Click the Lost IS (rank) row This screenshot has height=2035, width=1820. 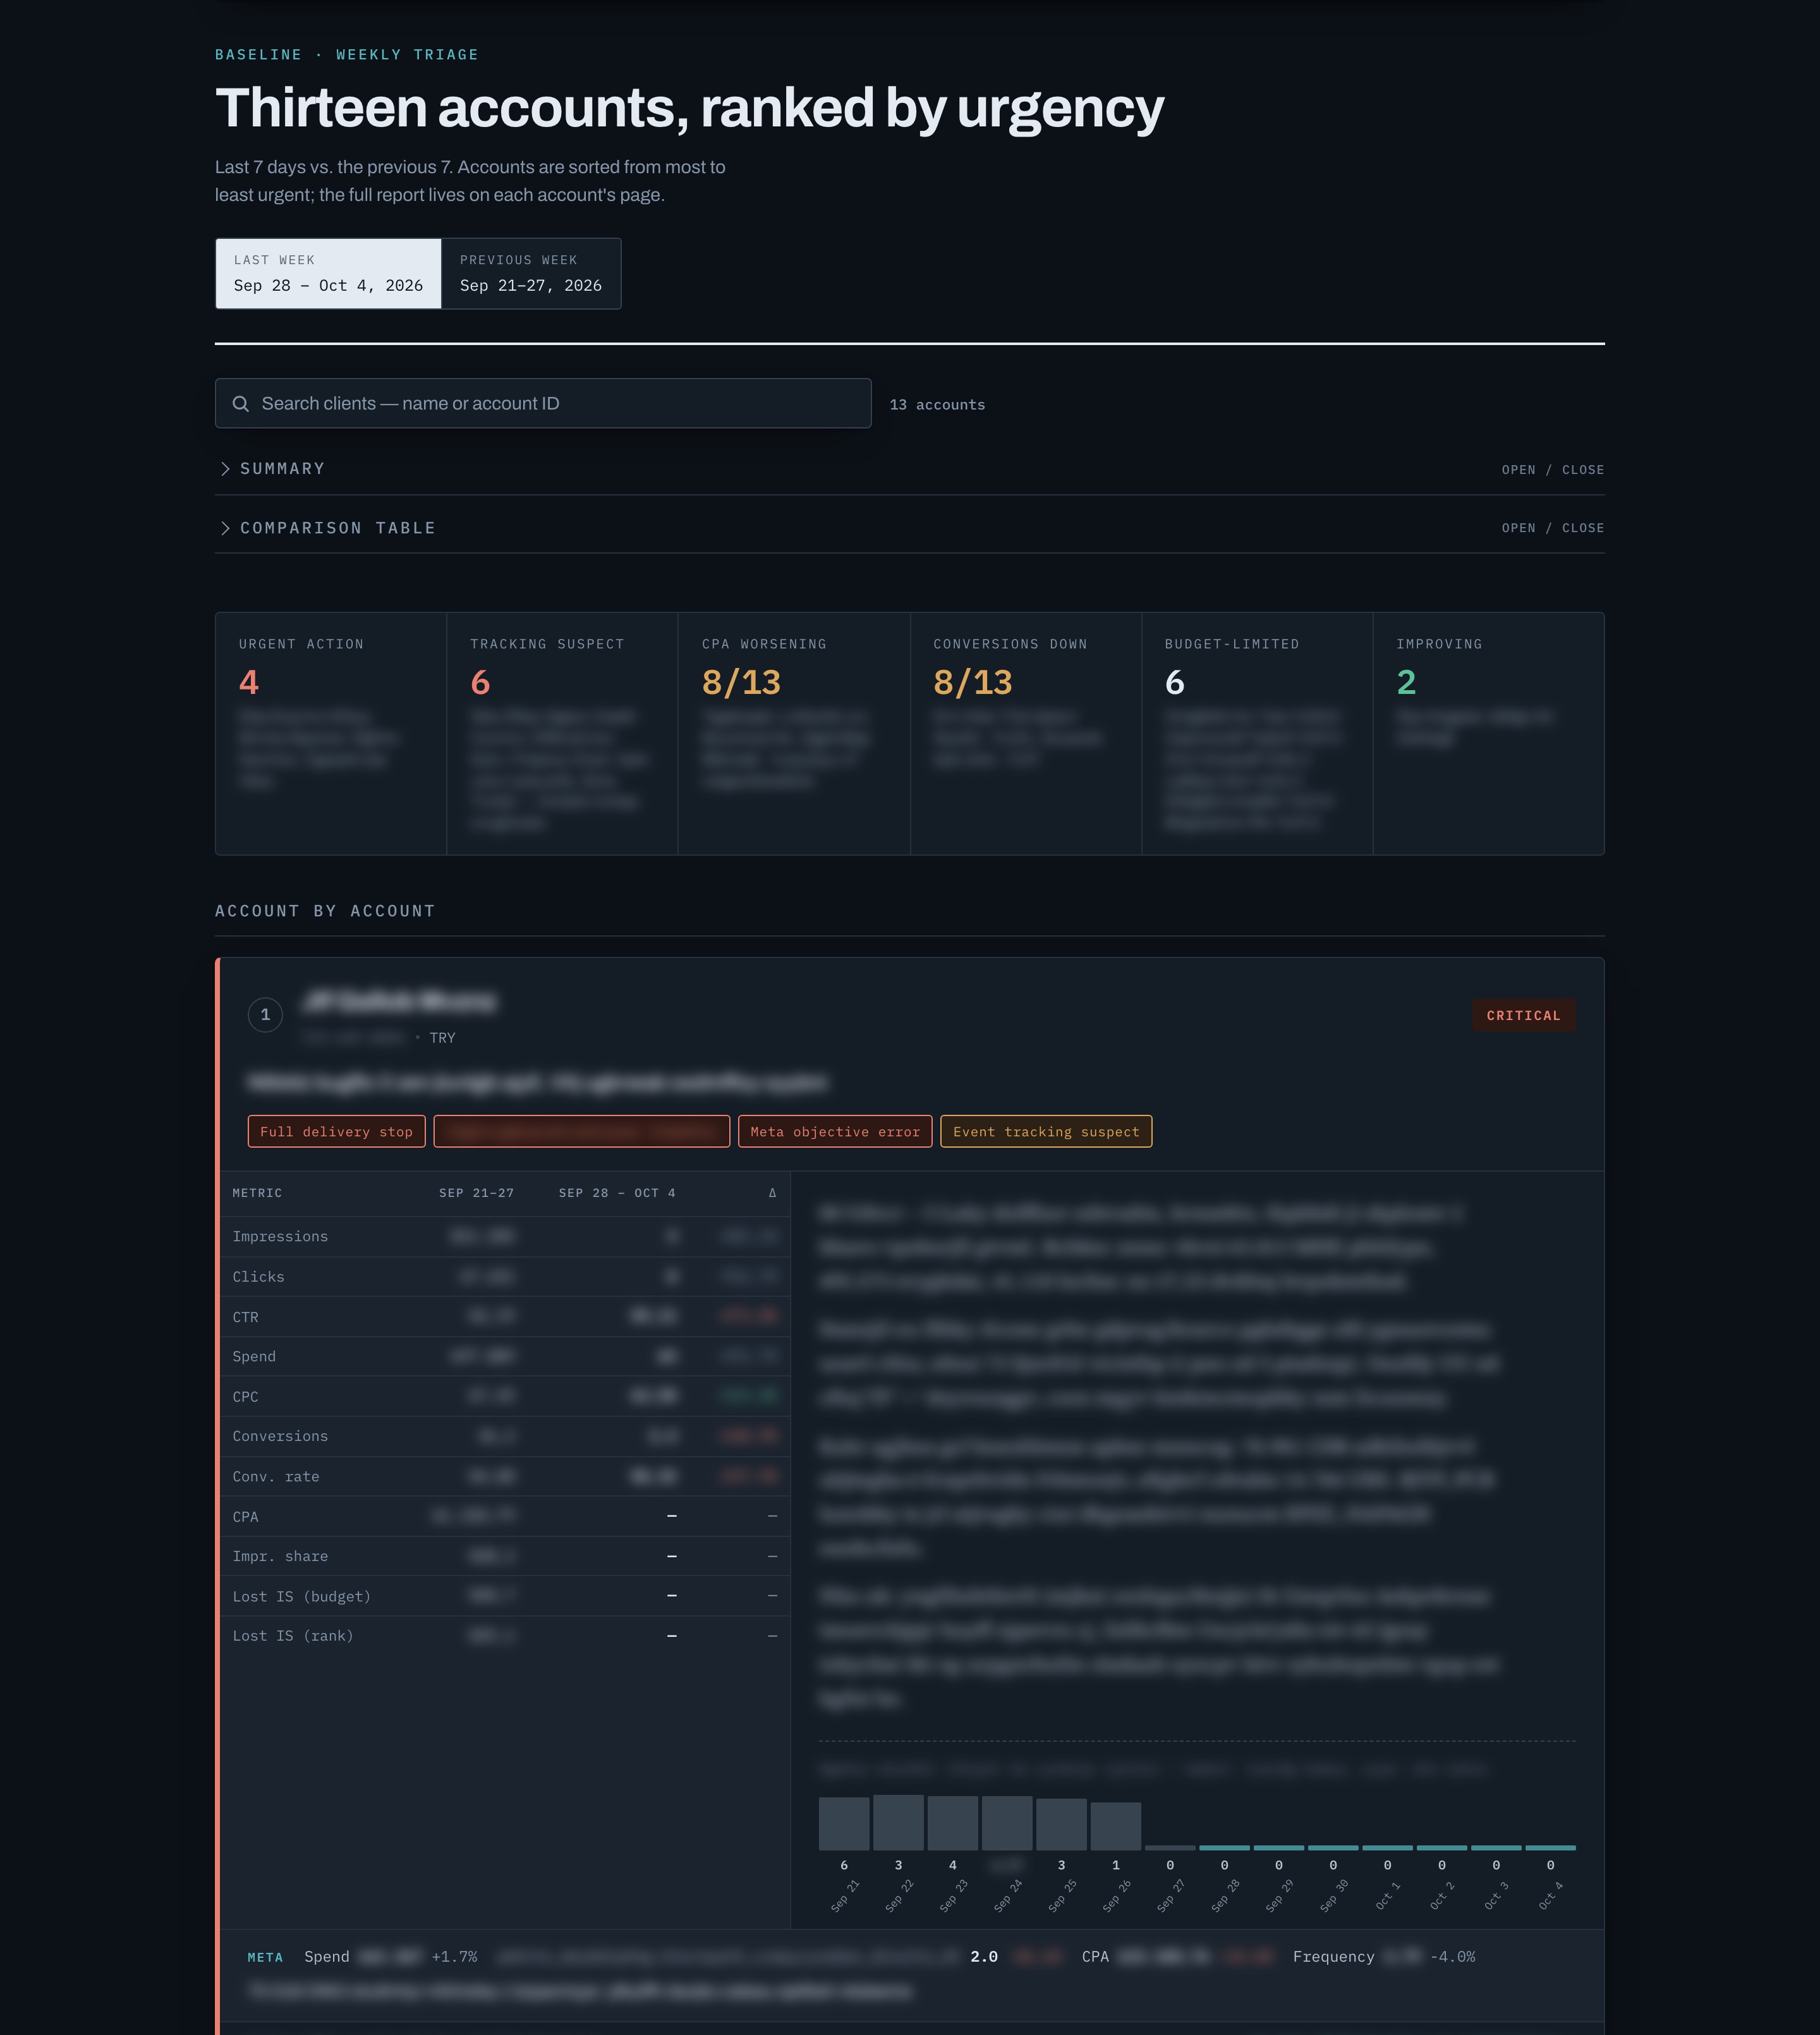coord(505,1636)
